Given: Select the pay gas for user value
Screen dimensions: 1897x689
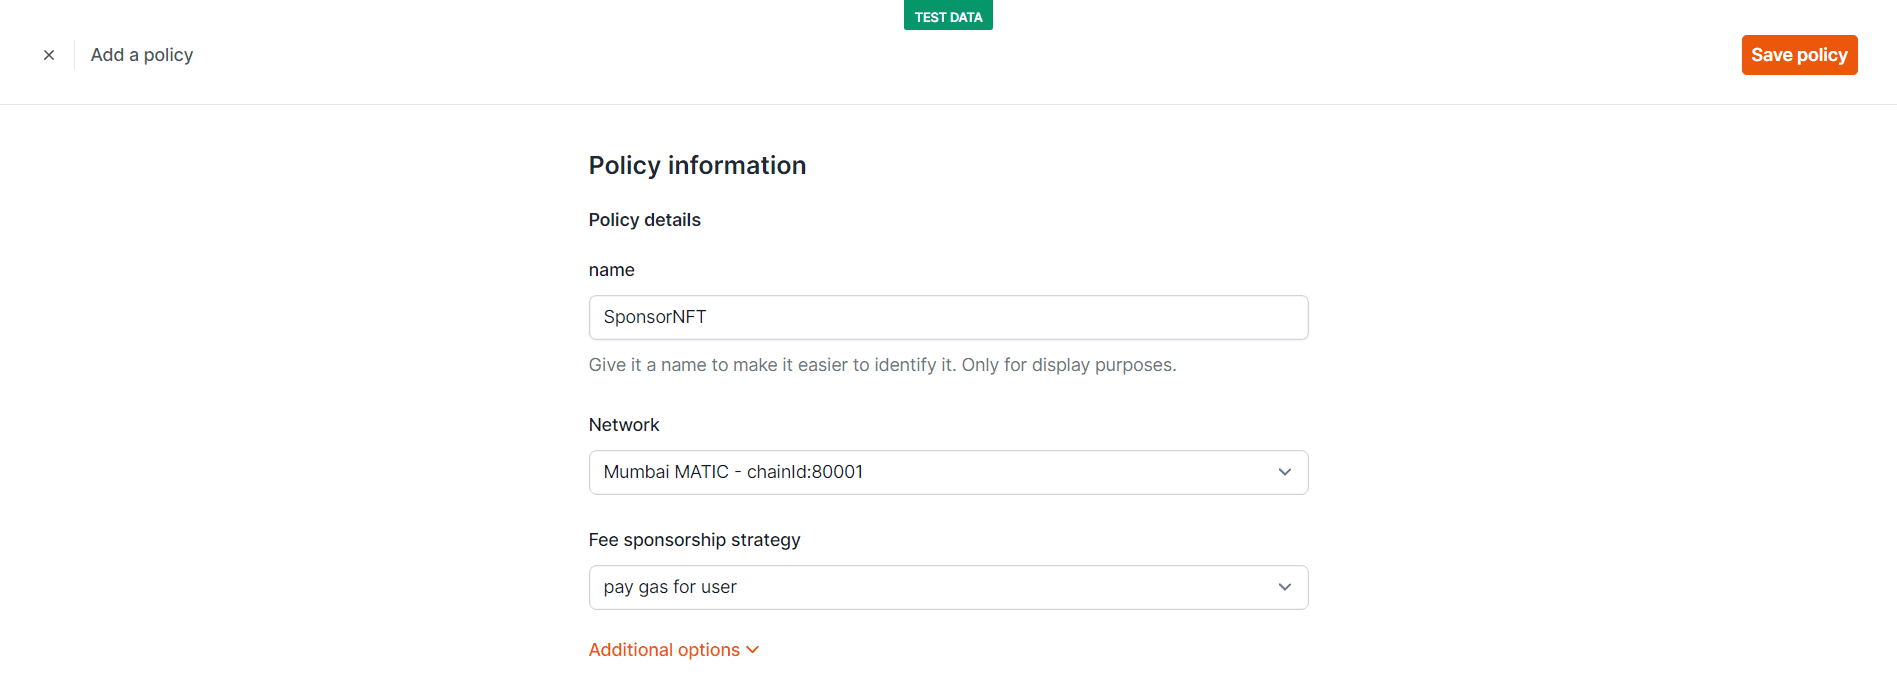Looking at the screenshot, I should [x=670, y=587].
